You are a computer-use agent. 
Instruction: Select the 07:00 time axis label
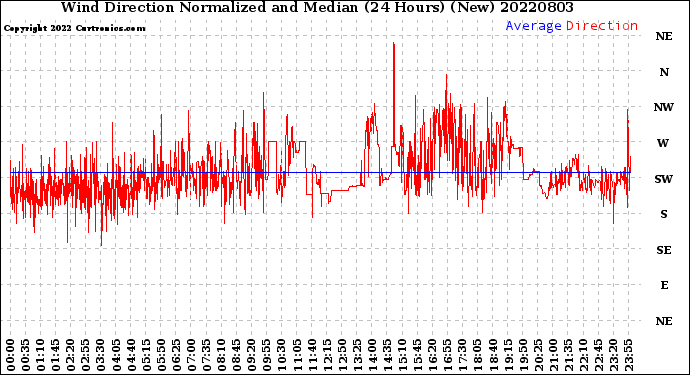(x=191, y=355)
